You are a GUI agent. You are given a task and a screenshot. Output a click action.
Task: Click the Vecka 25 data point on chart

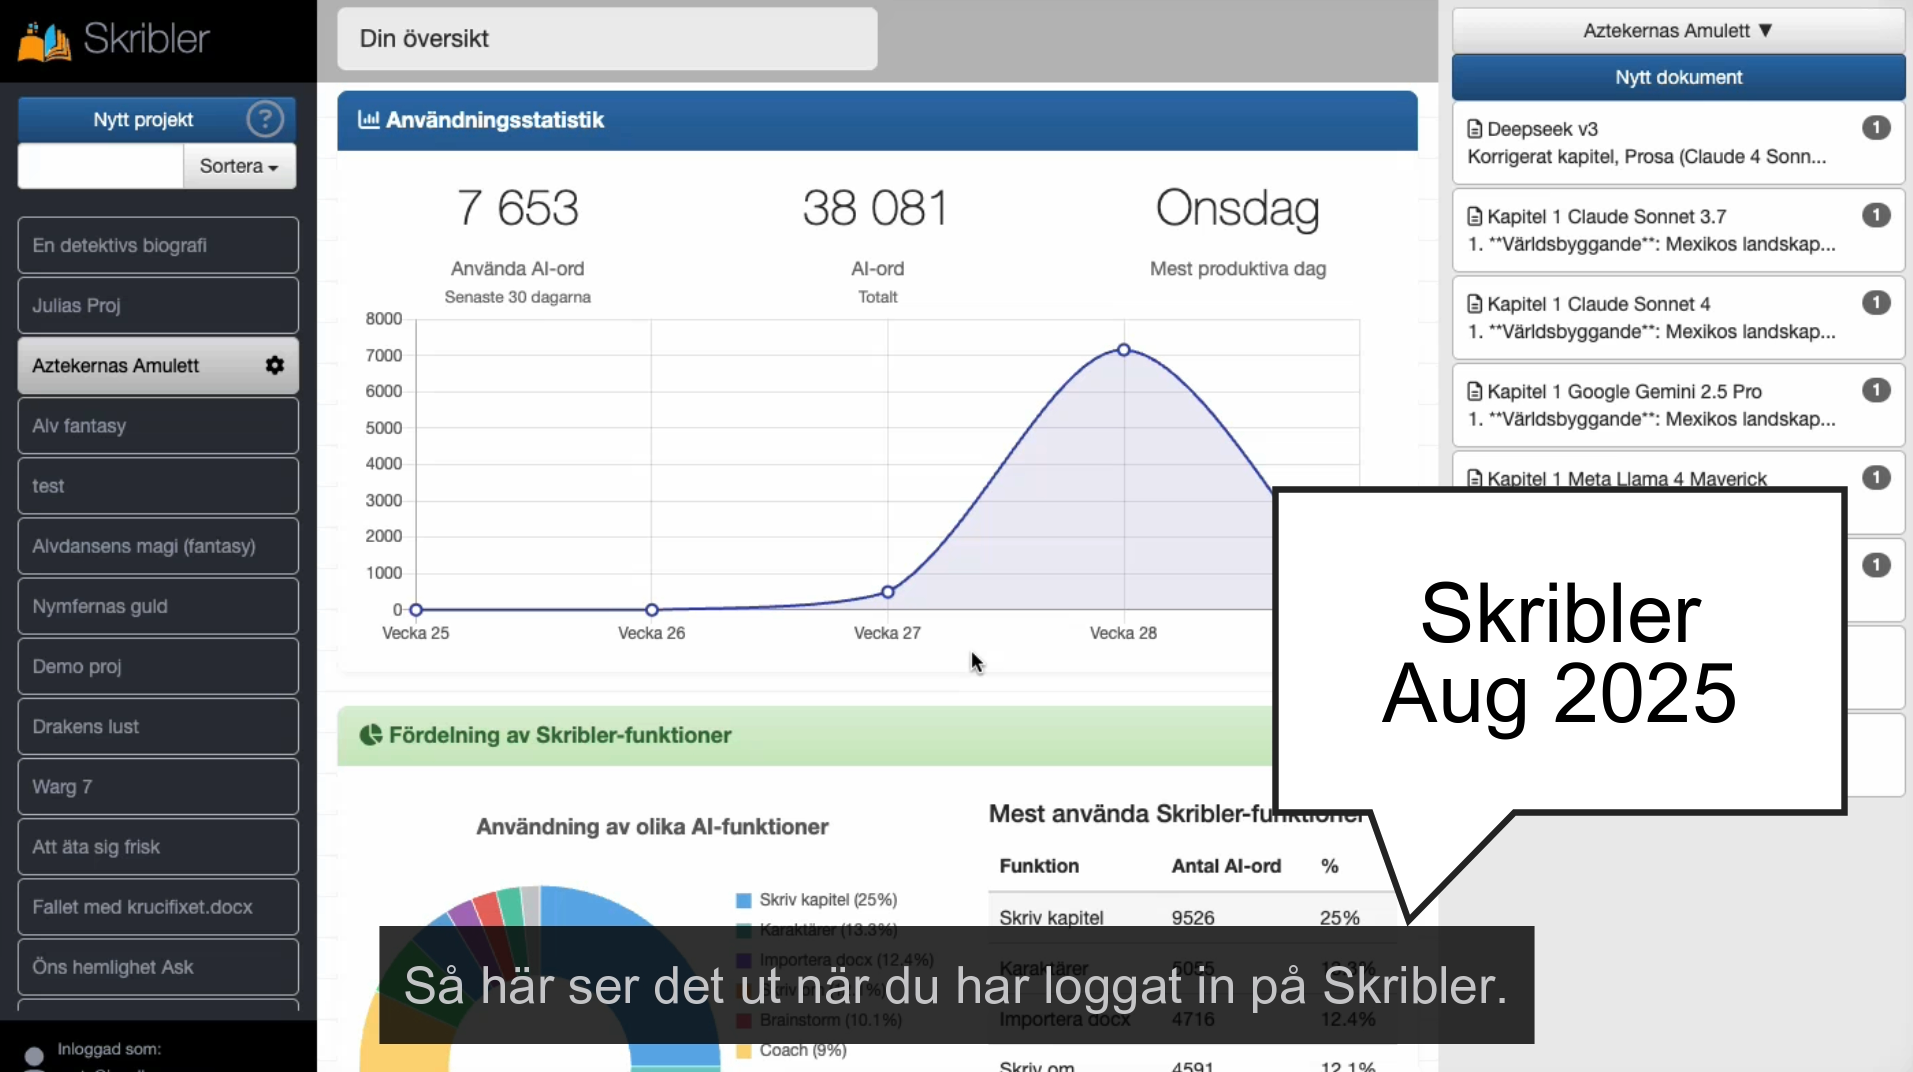pyautogui.click(x=416, y=609)
